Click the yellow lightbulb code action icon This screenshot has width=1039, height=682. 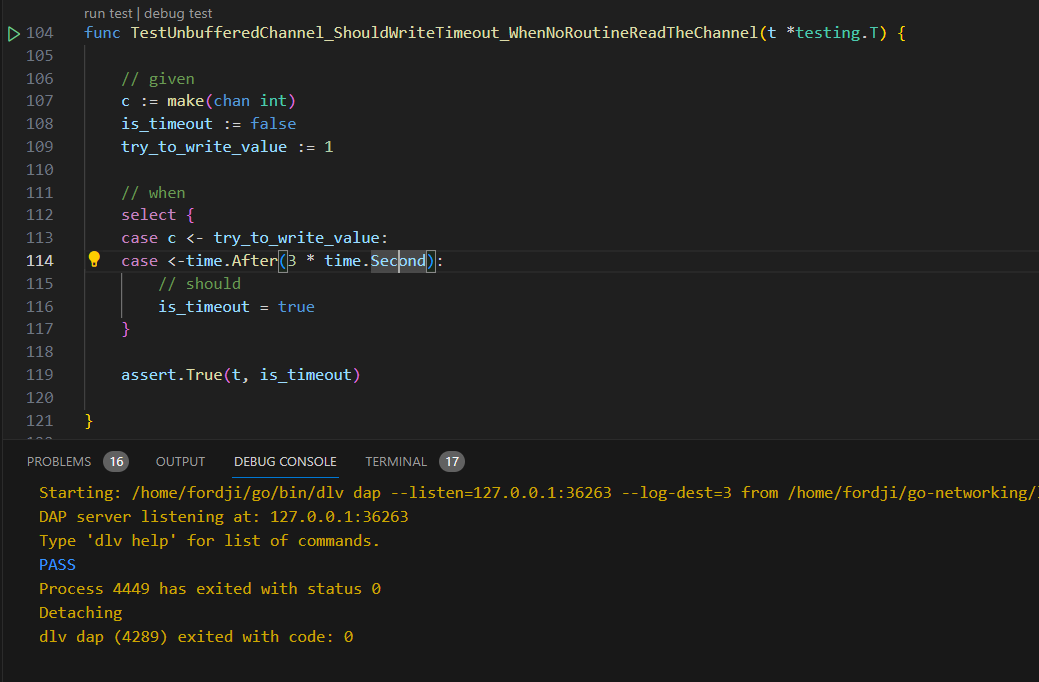pos(94,260)
